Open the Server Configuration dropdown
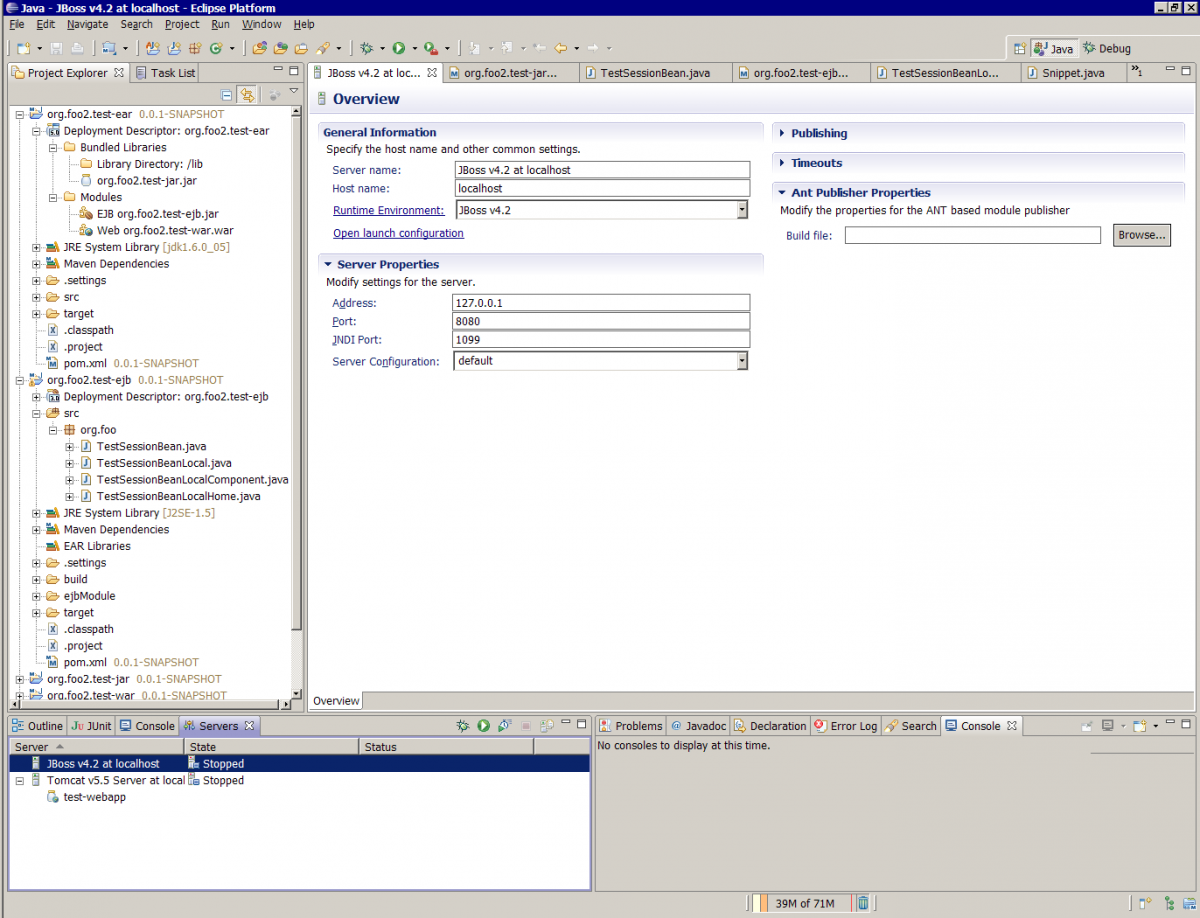Screen dimensions: 1200x918 (x=742, y=361)
